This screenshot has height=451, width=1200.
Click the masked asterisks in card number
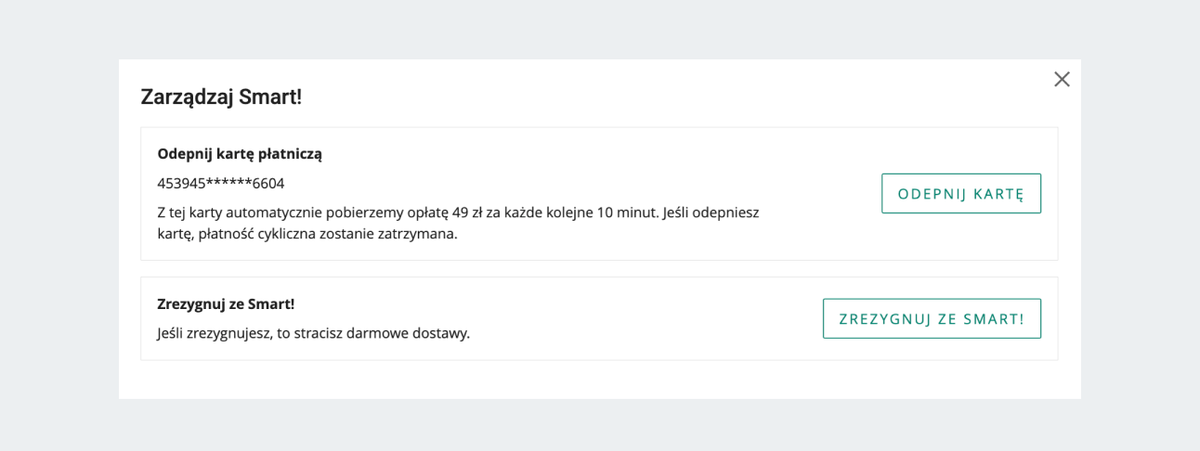point(227,184)
